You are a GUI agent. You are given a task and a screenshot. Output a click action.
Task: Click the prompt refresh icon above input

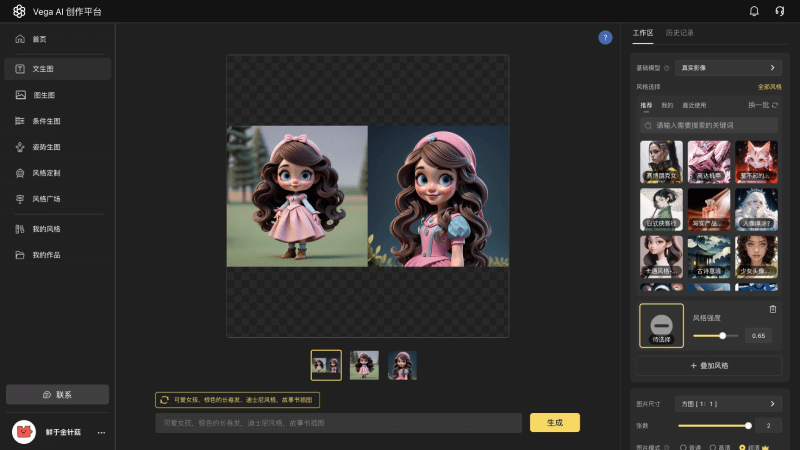164,400
